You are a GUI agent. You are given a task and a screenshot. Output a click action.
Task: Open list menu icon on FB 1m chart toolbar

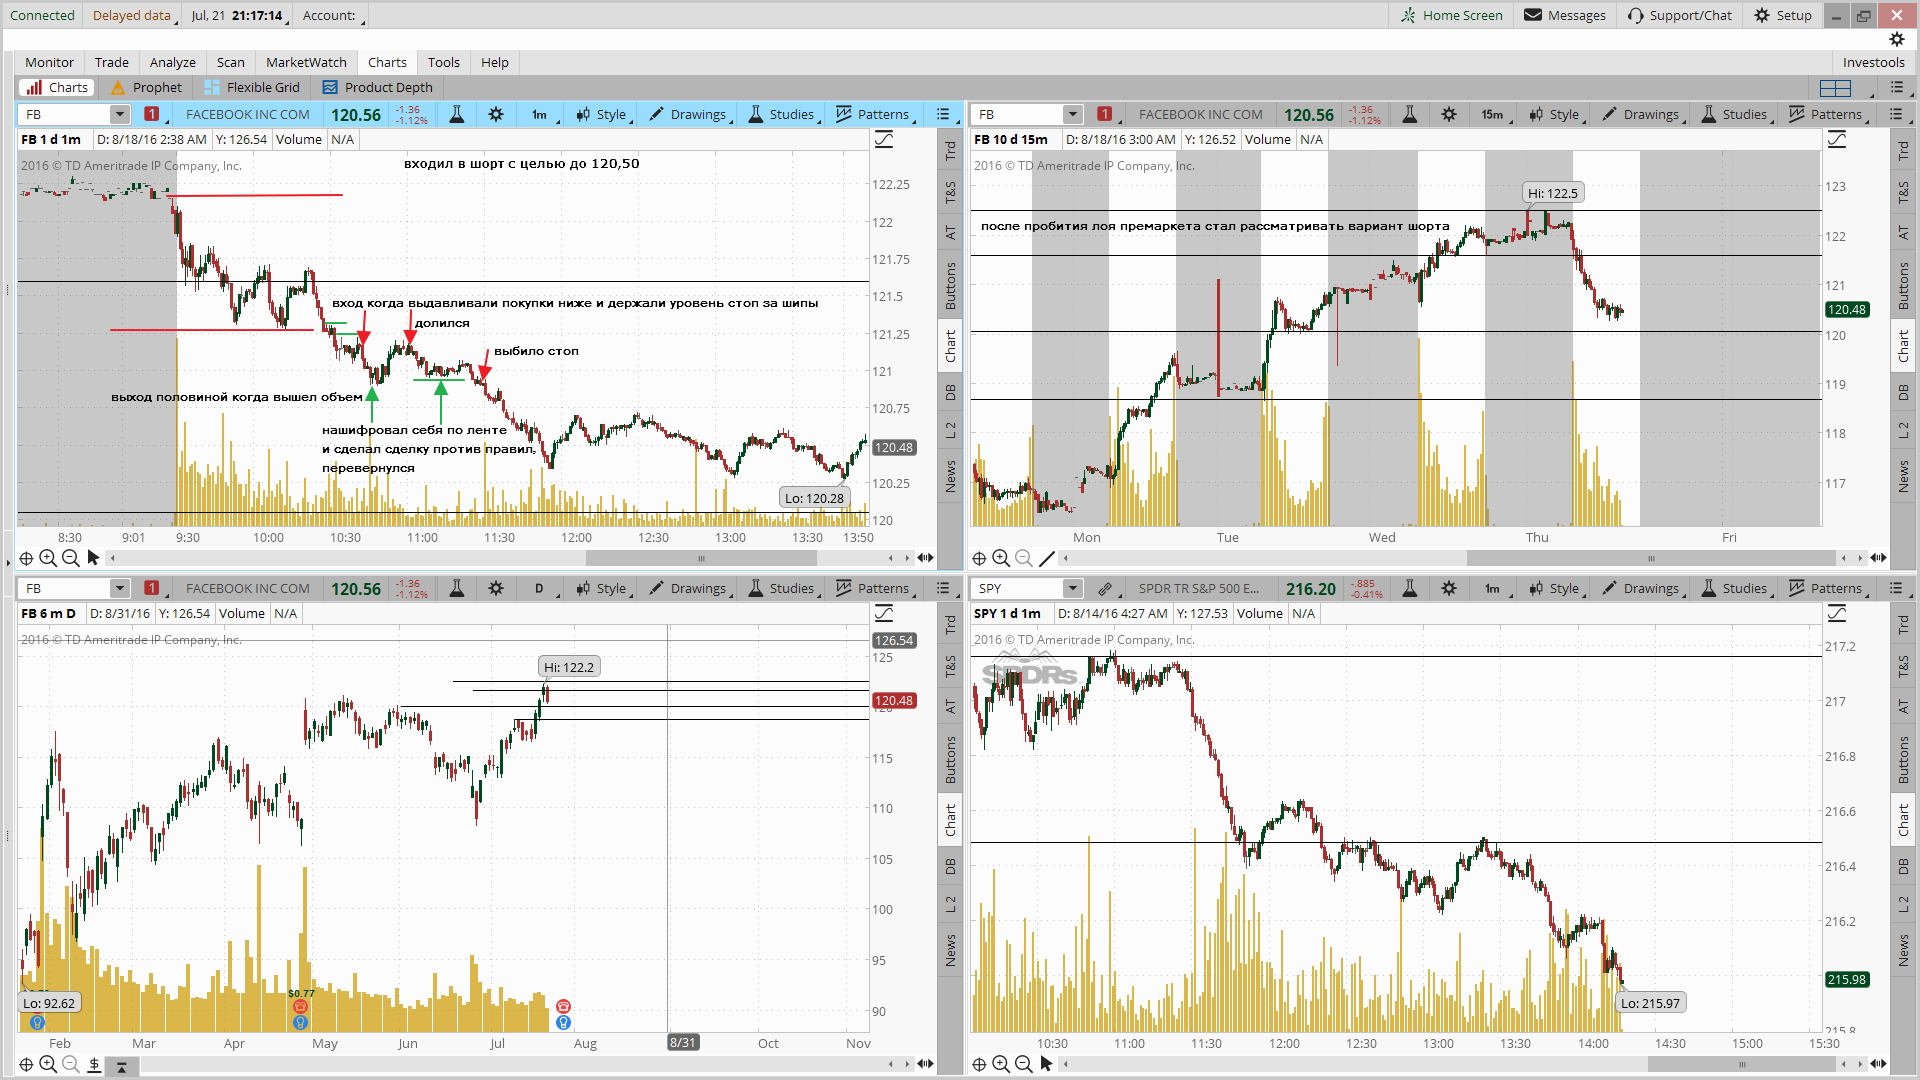click(943, 114)
